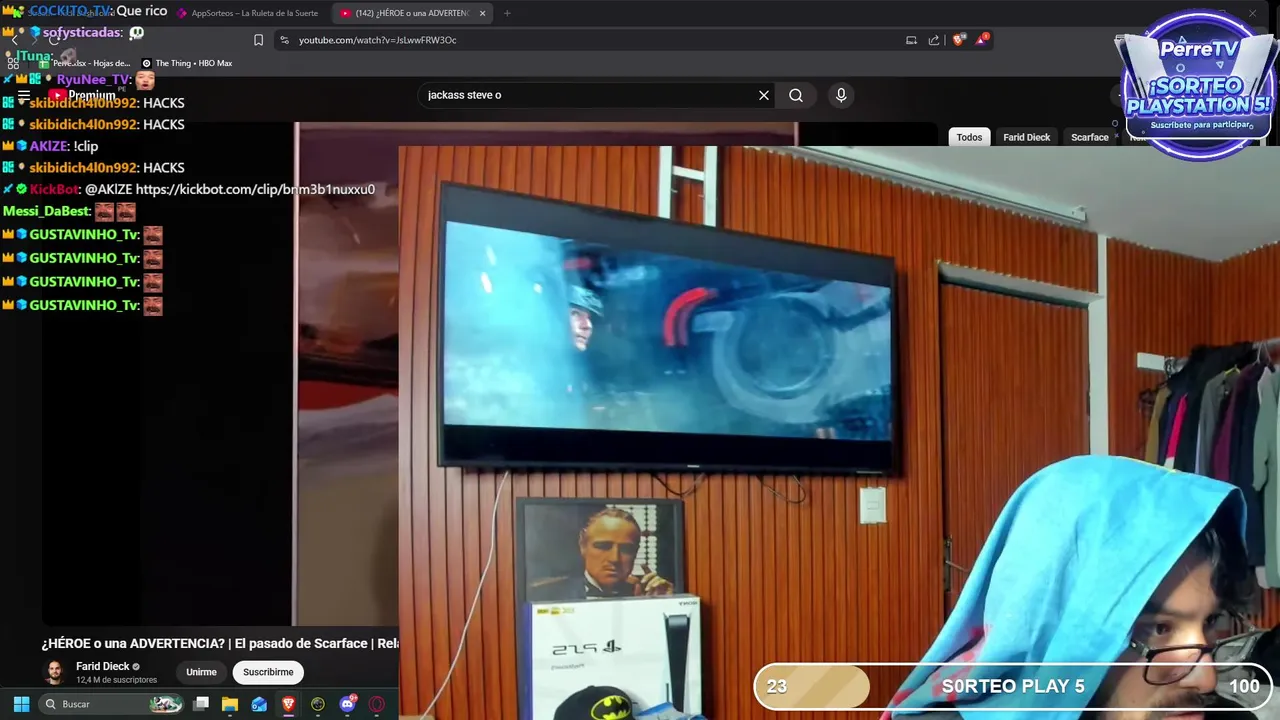
Task: Open a new browser tab
Action: pyautogui.click(x=507, y=13)
